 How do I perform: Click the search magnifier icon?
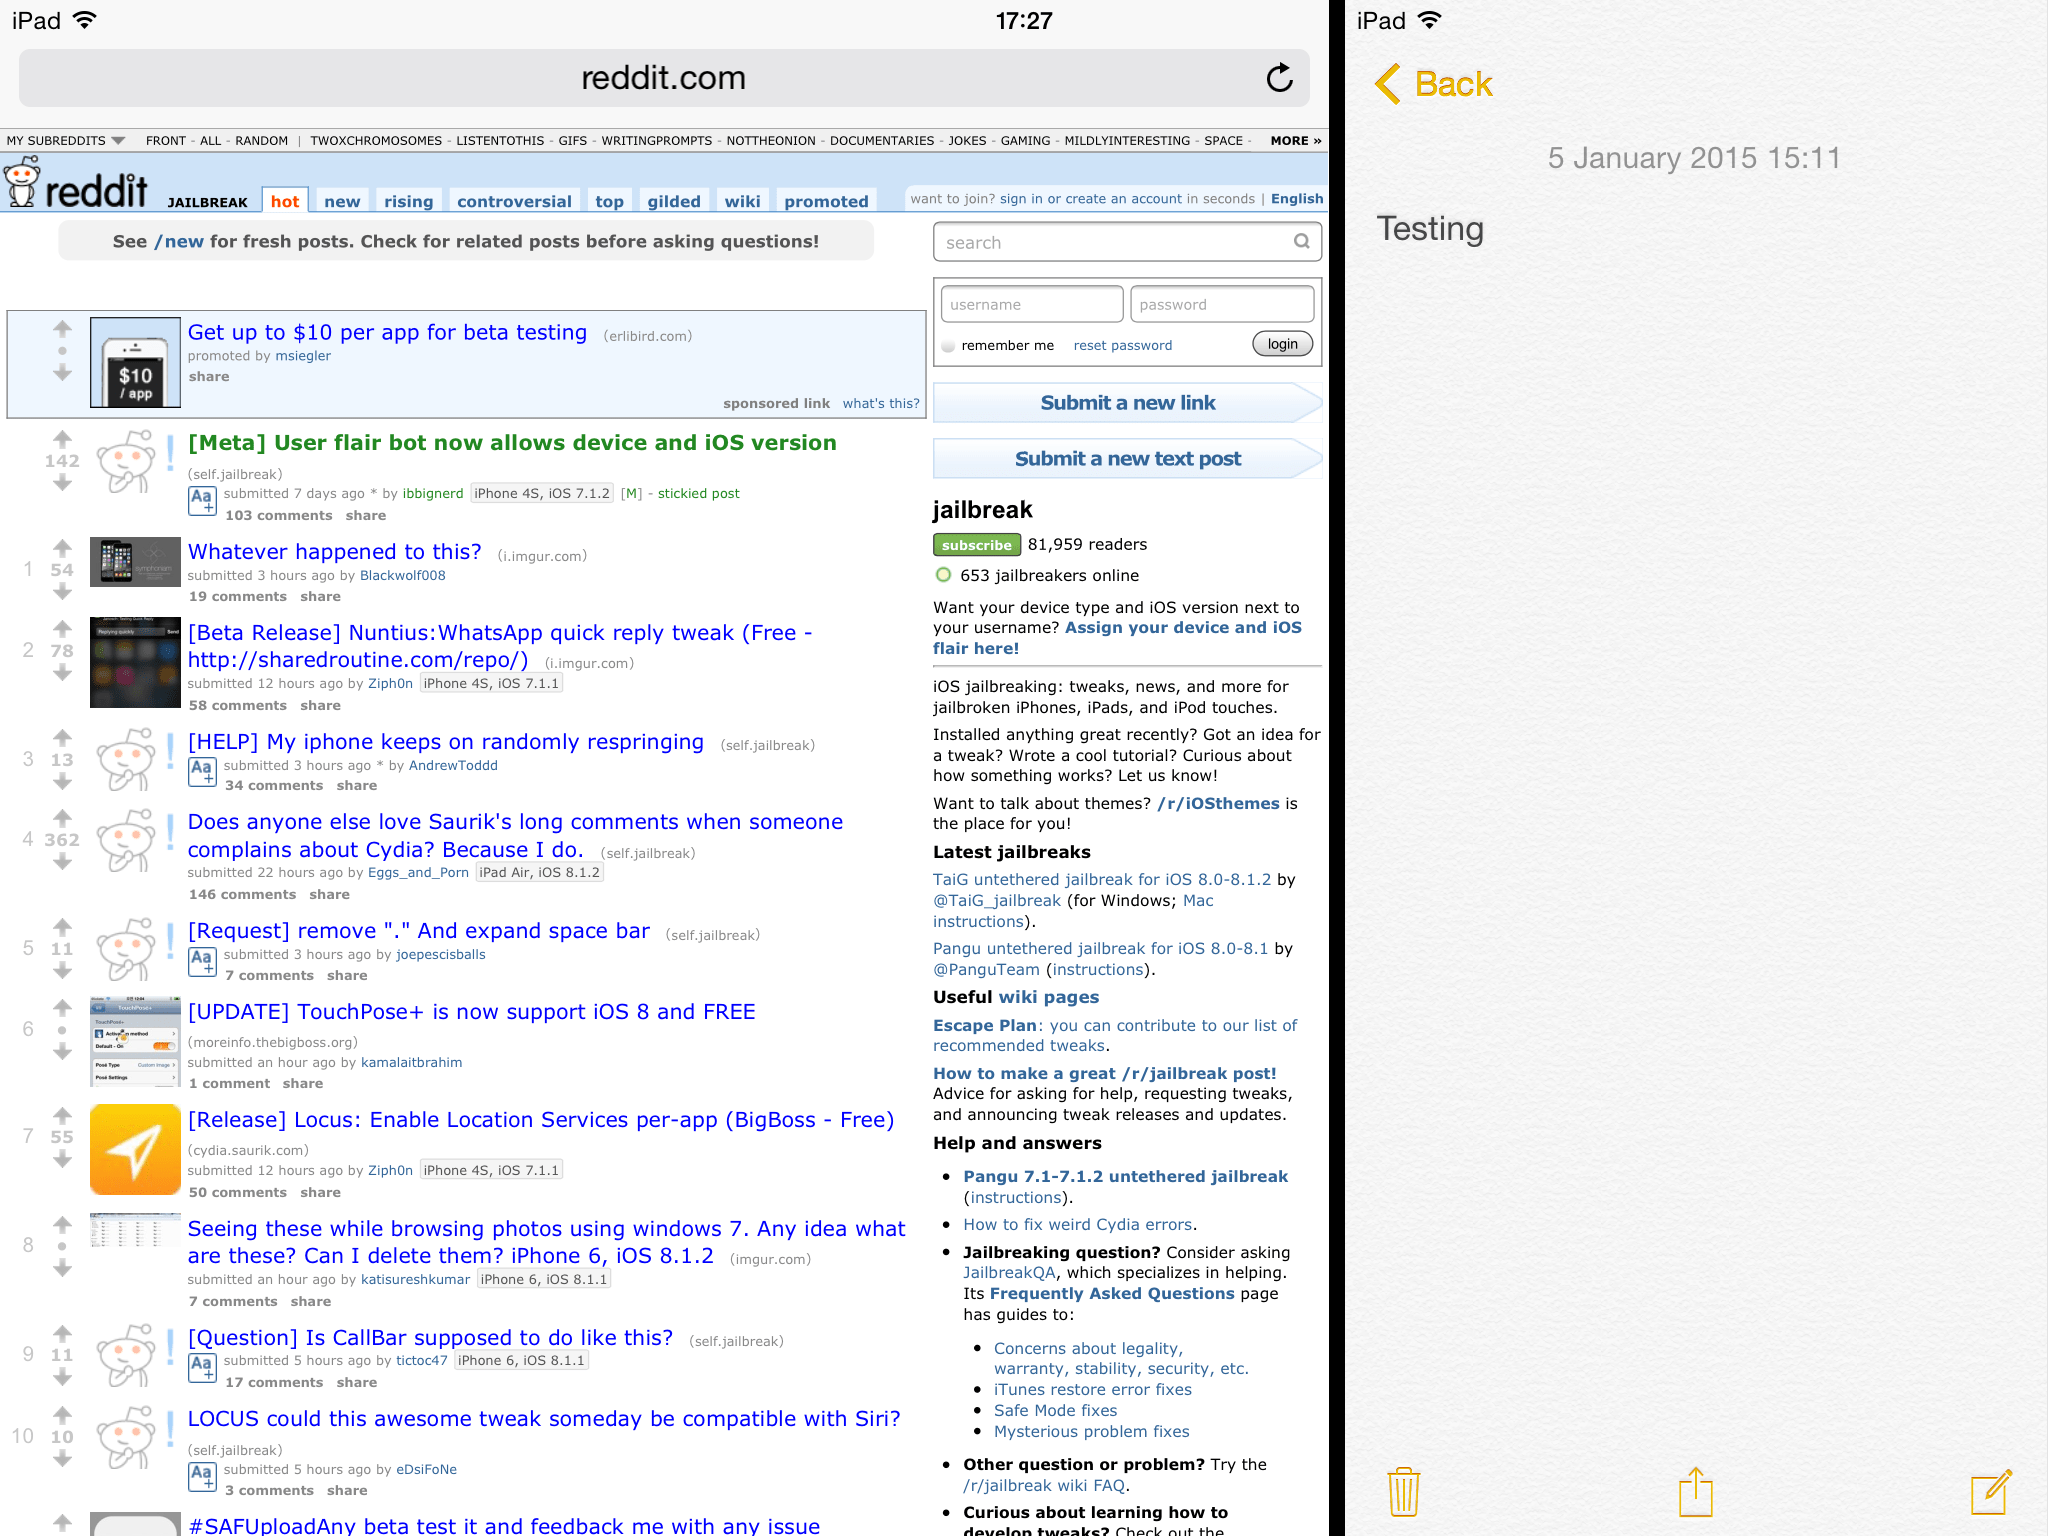1302,241
